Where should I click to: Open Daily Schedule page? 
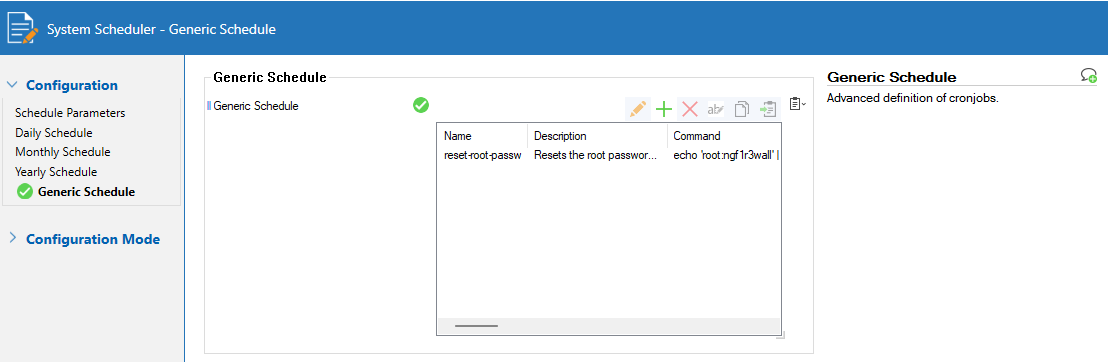(x=54, y=132)
